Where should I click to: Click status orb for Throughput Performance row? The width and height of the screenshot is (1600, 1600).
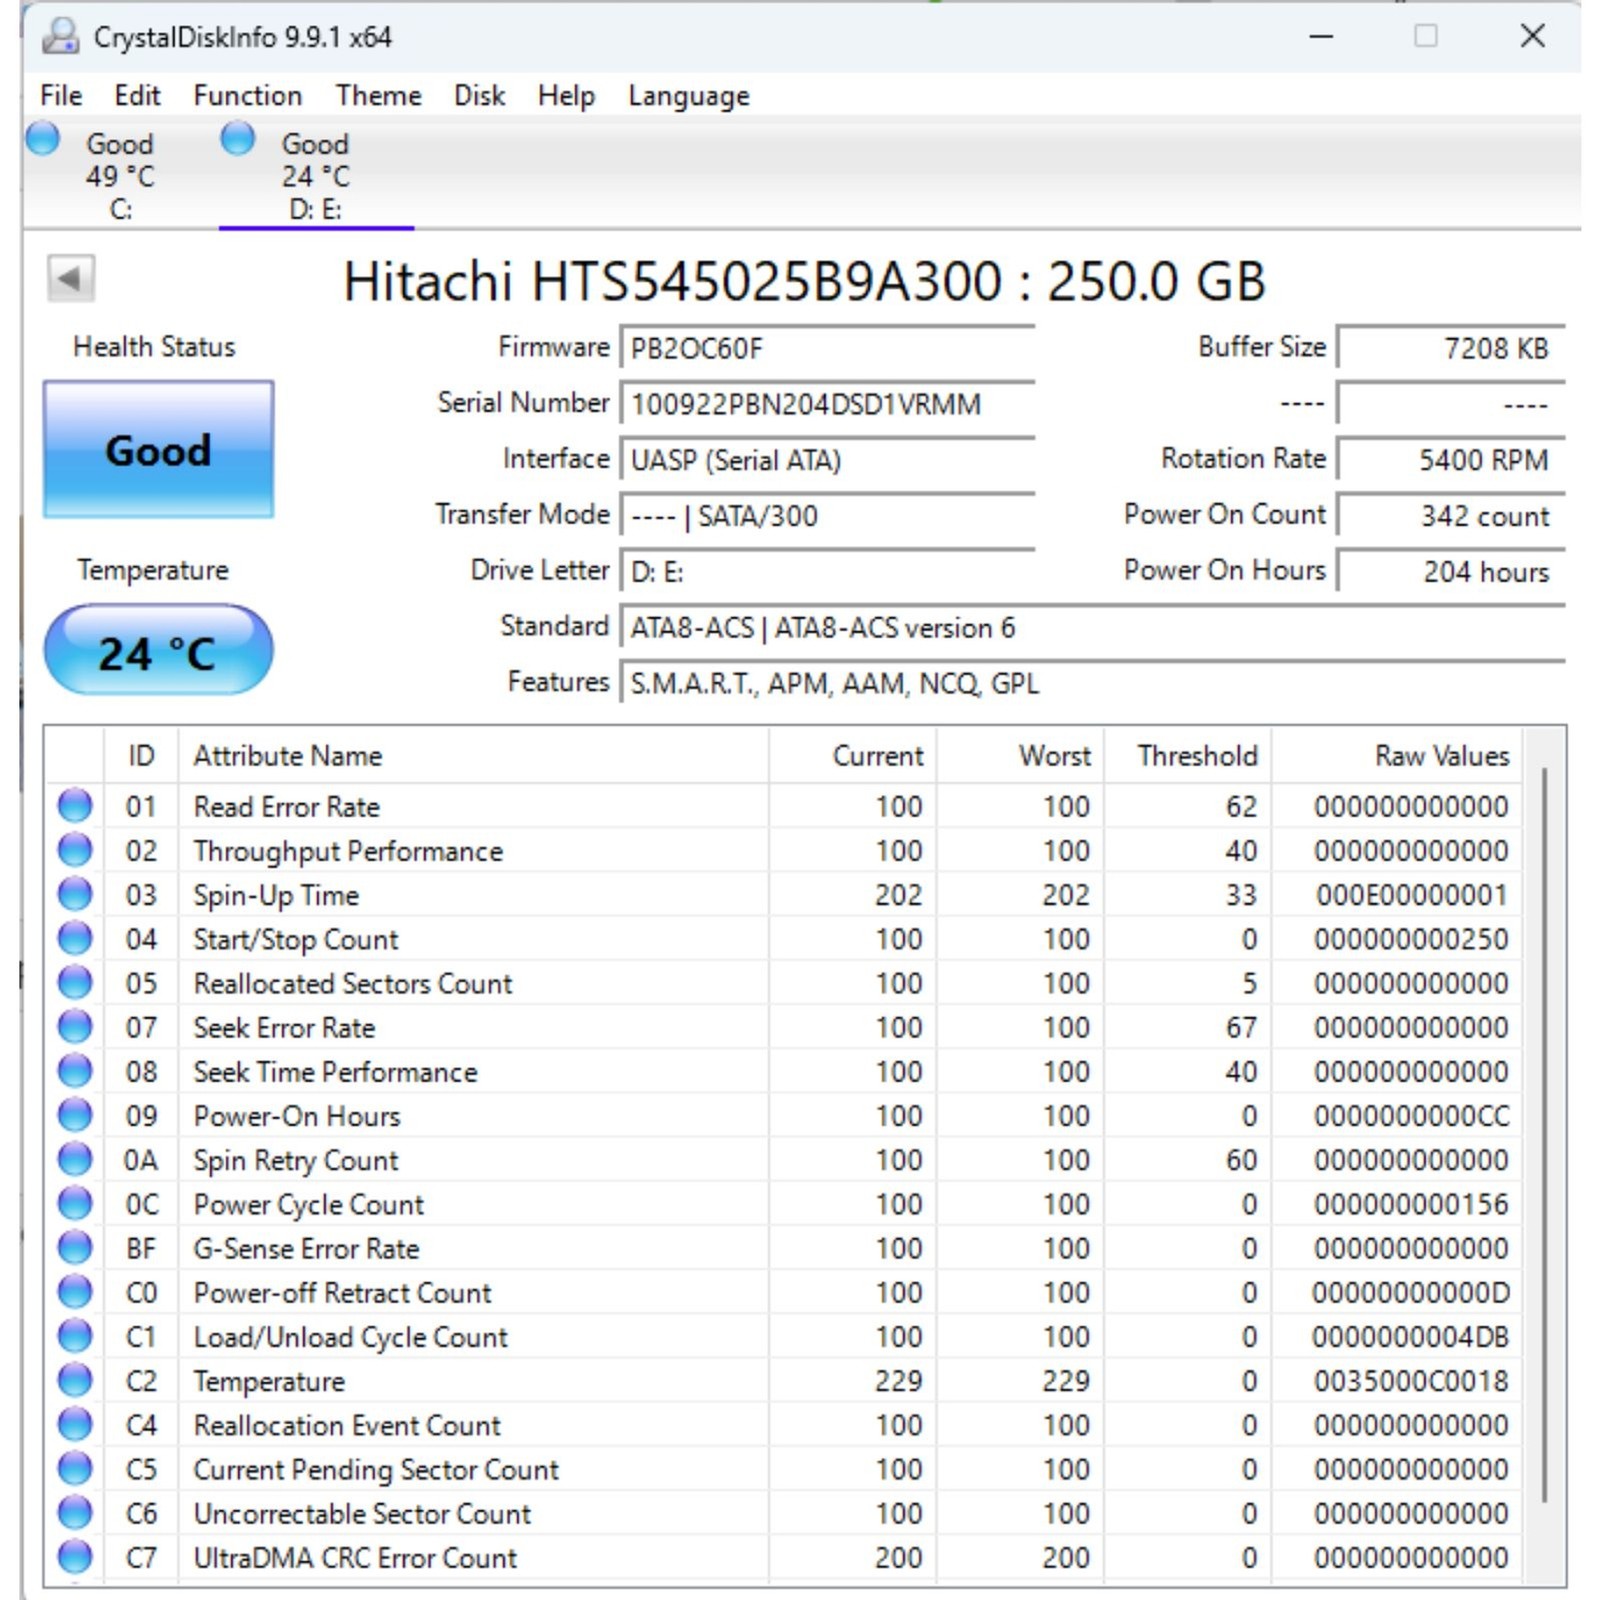point(75,850)
